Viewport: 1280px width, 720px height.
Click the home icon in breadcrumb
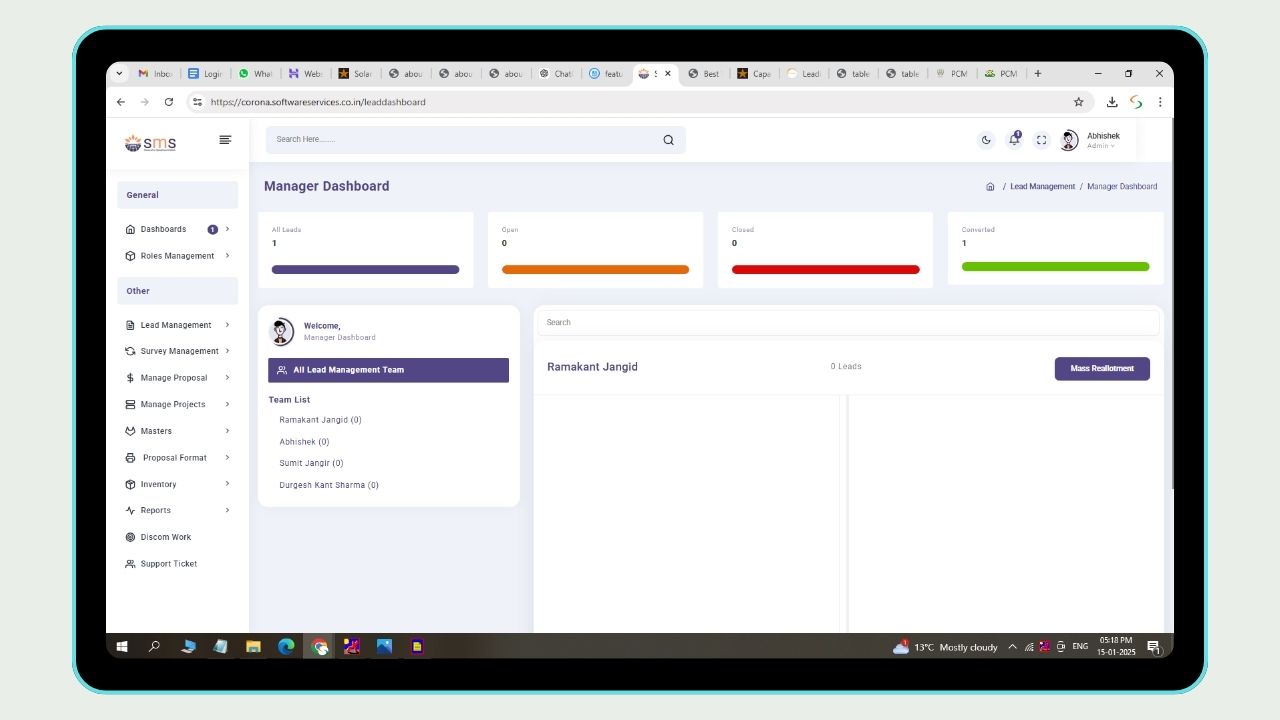990,187
